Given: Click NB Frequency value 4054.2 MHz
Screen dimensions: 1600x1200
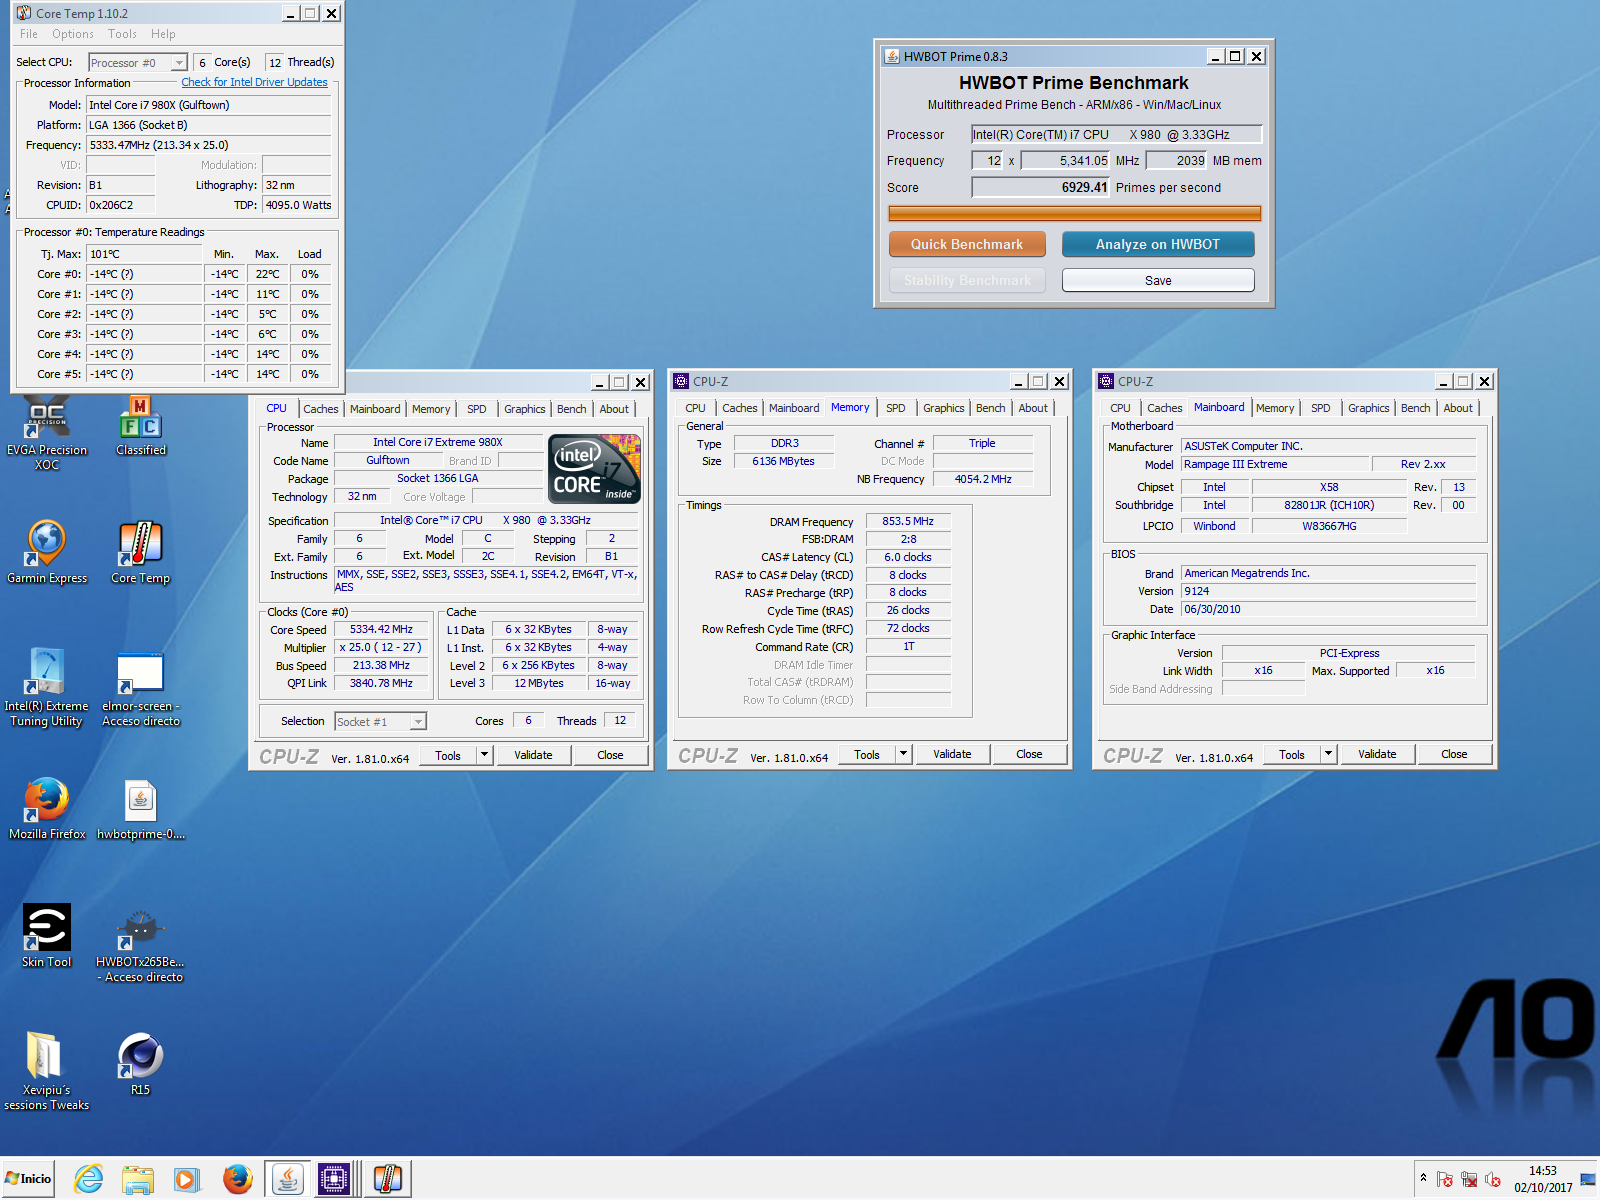Looking at the screenshot, I should pos(983,479).
